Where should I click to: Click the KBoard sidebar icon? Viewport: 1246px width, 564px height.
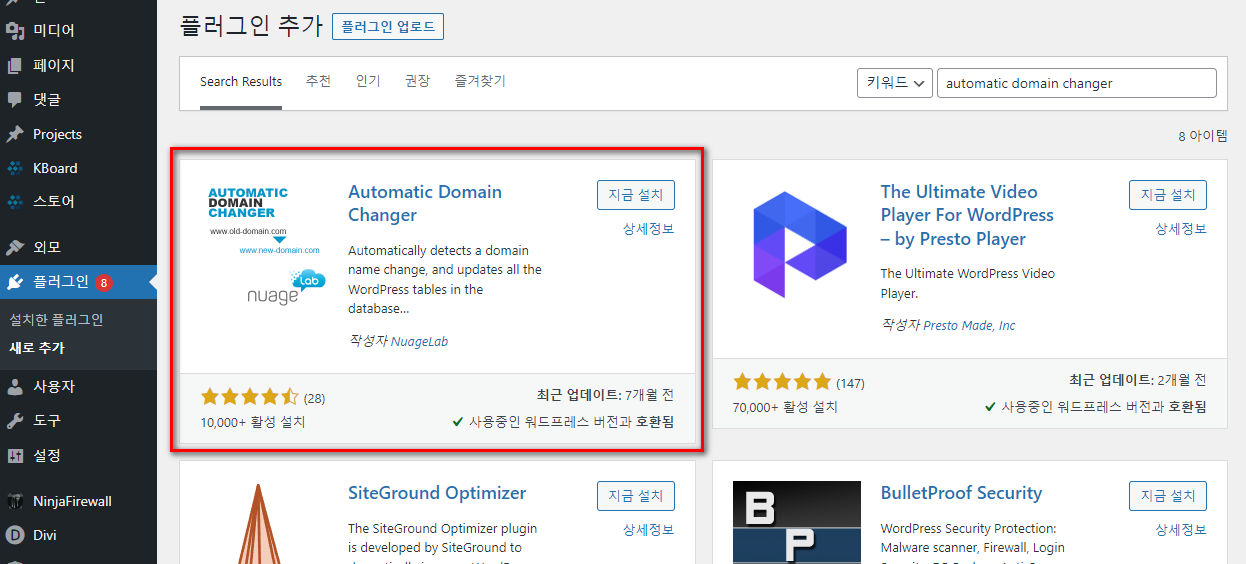tap(15, 168)
